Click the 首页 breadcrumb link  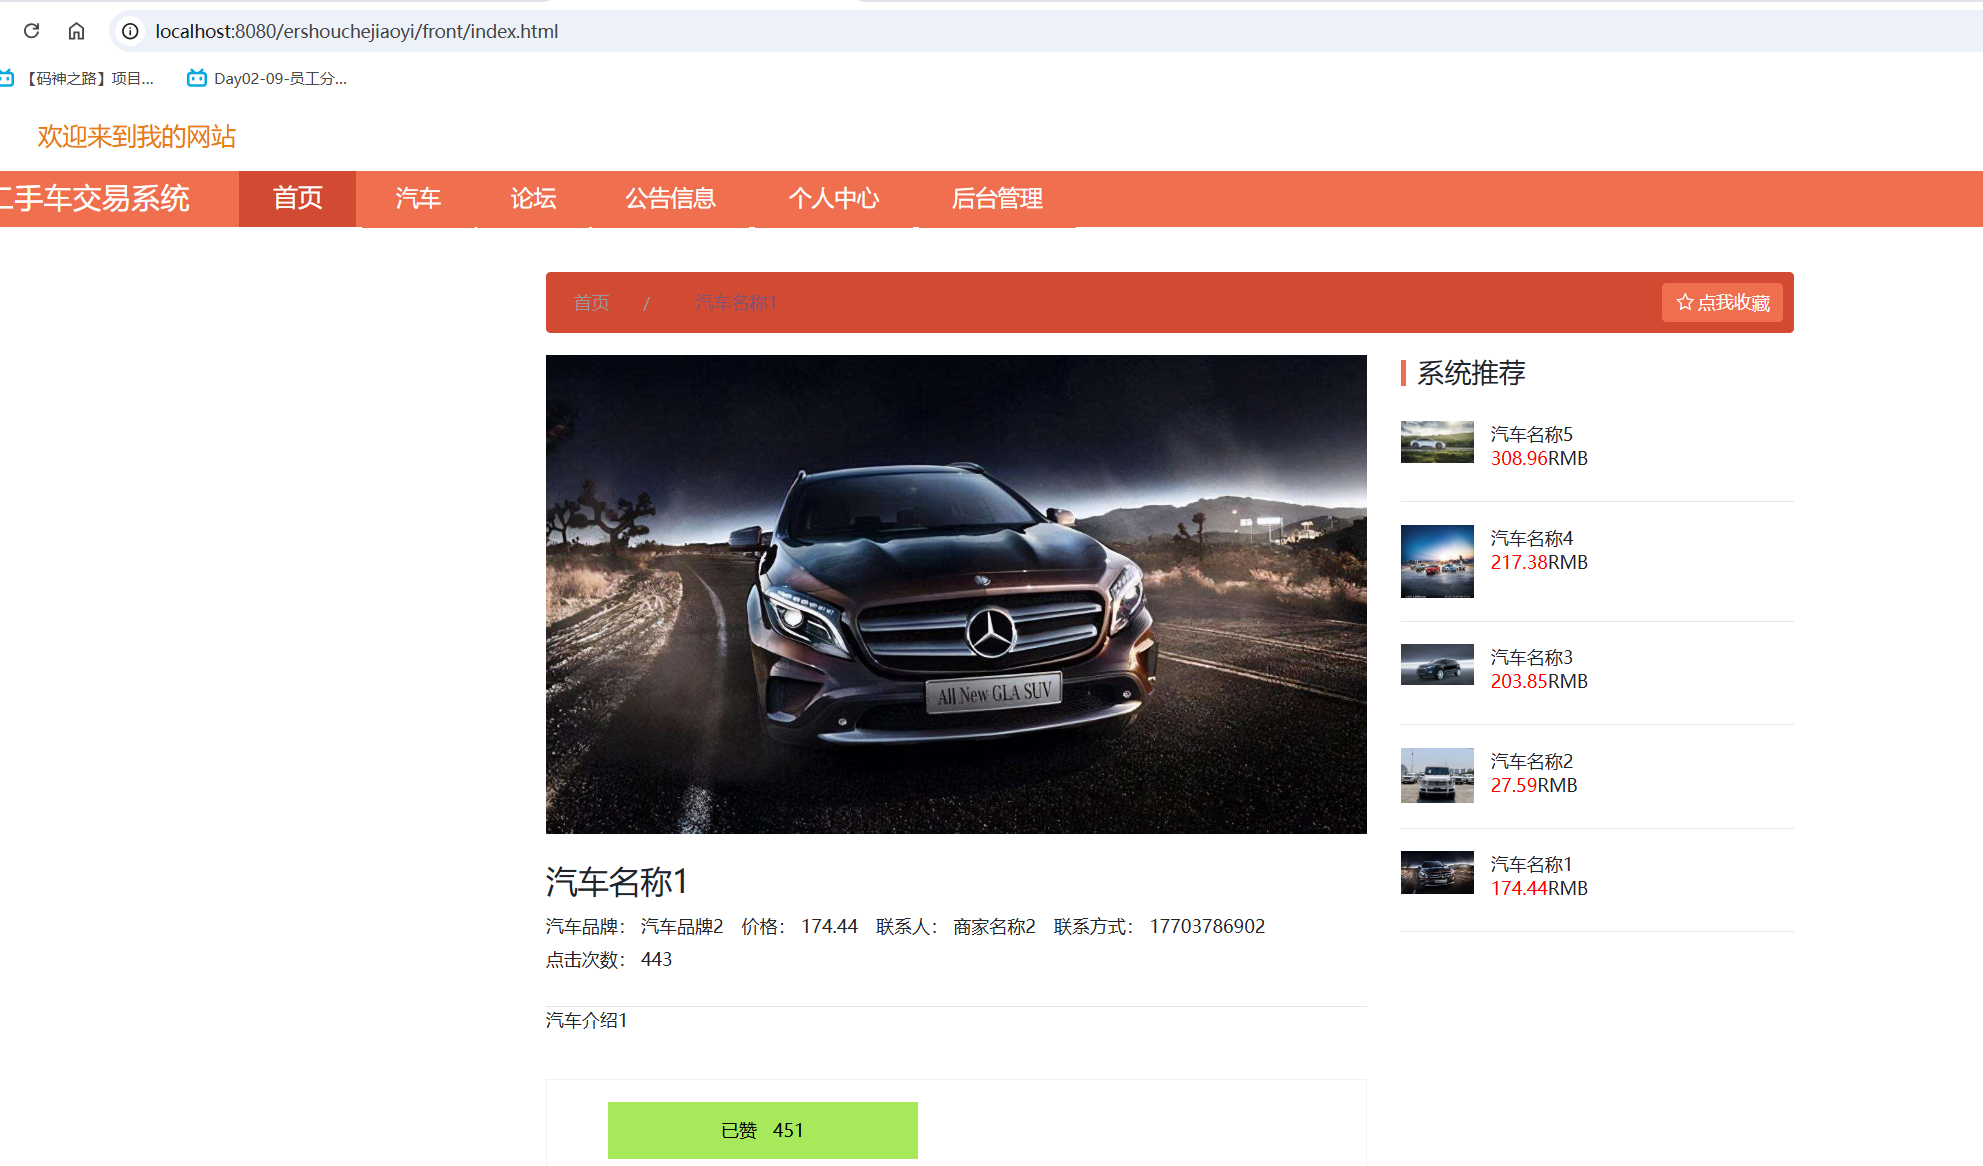click(x=591, y=302)
